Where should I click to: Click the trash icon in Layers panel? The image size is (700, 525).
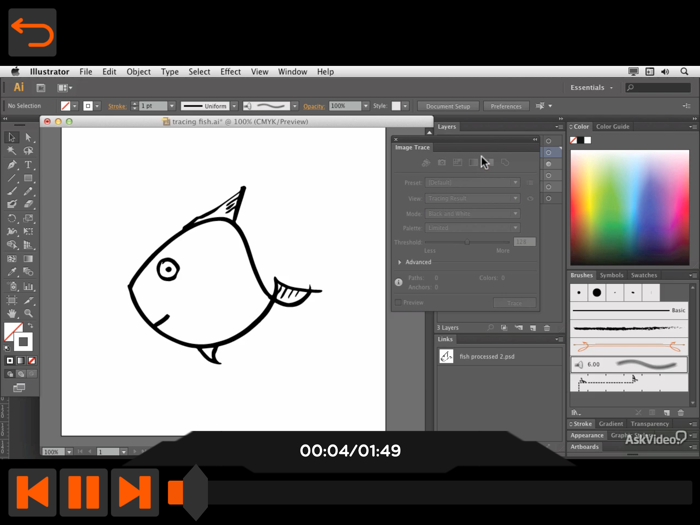pos(547,328)
